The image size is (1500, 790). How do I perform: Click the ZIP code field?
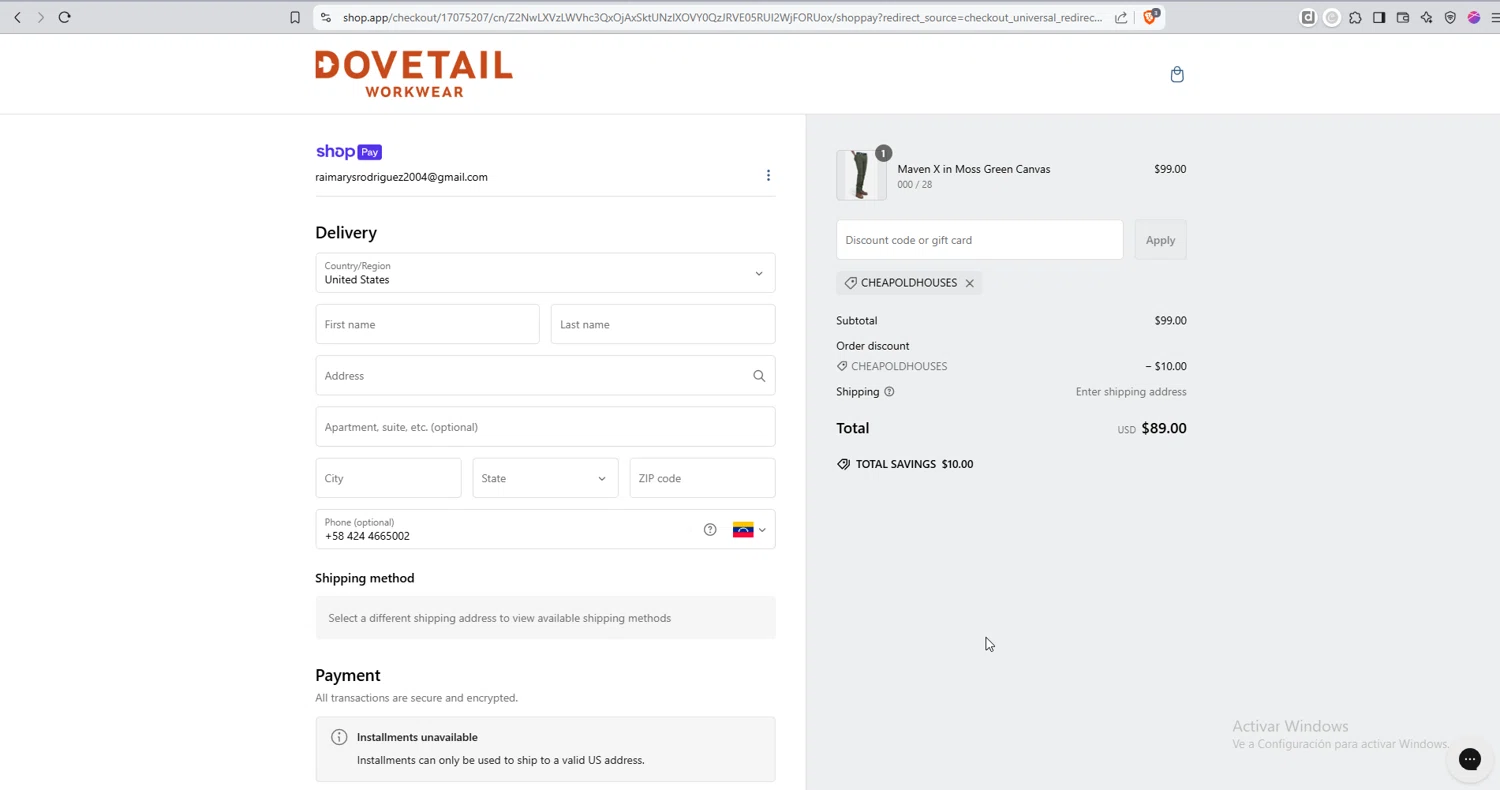(702, 478)
